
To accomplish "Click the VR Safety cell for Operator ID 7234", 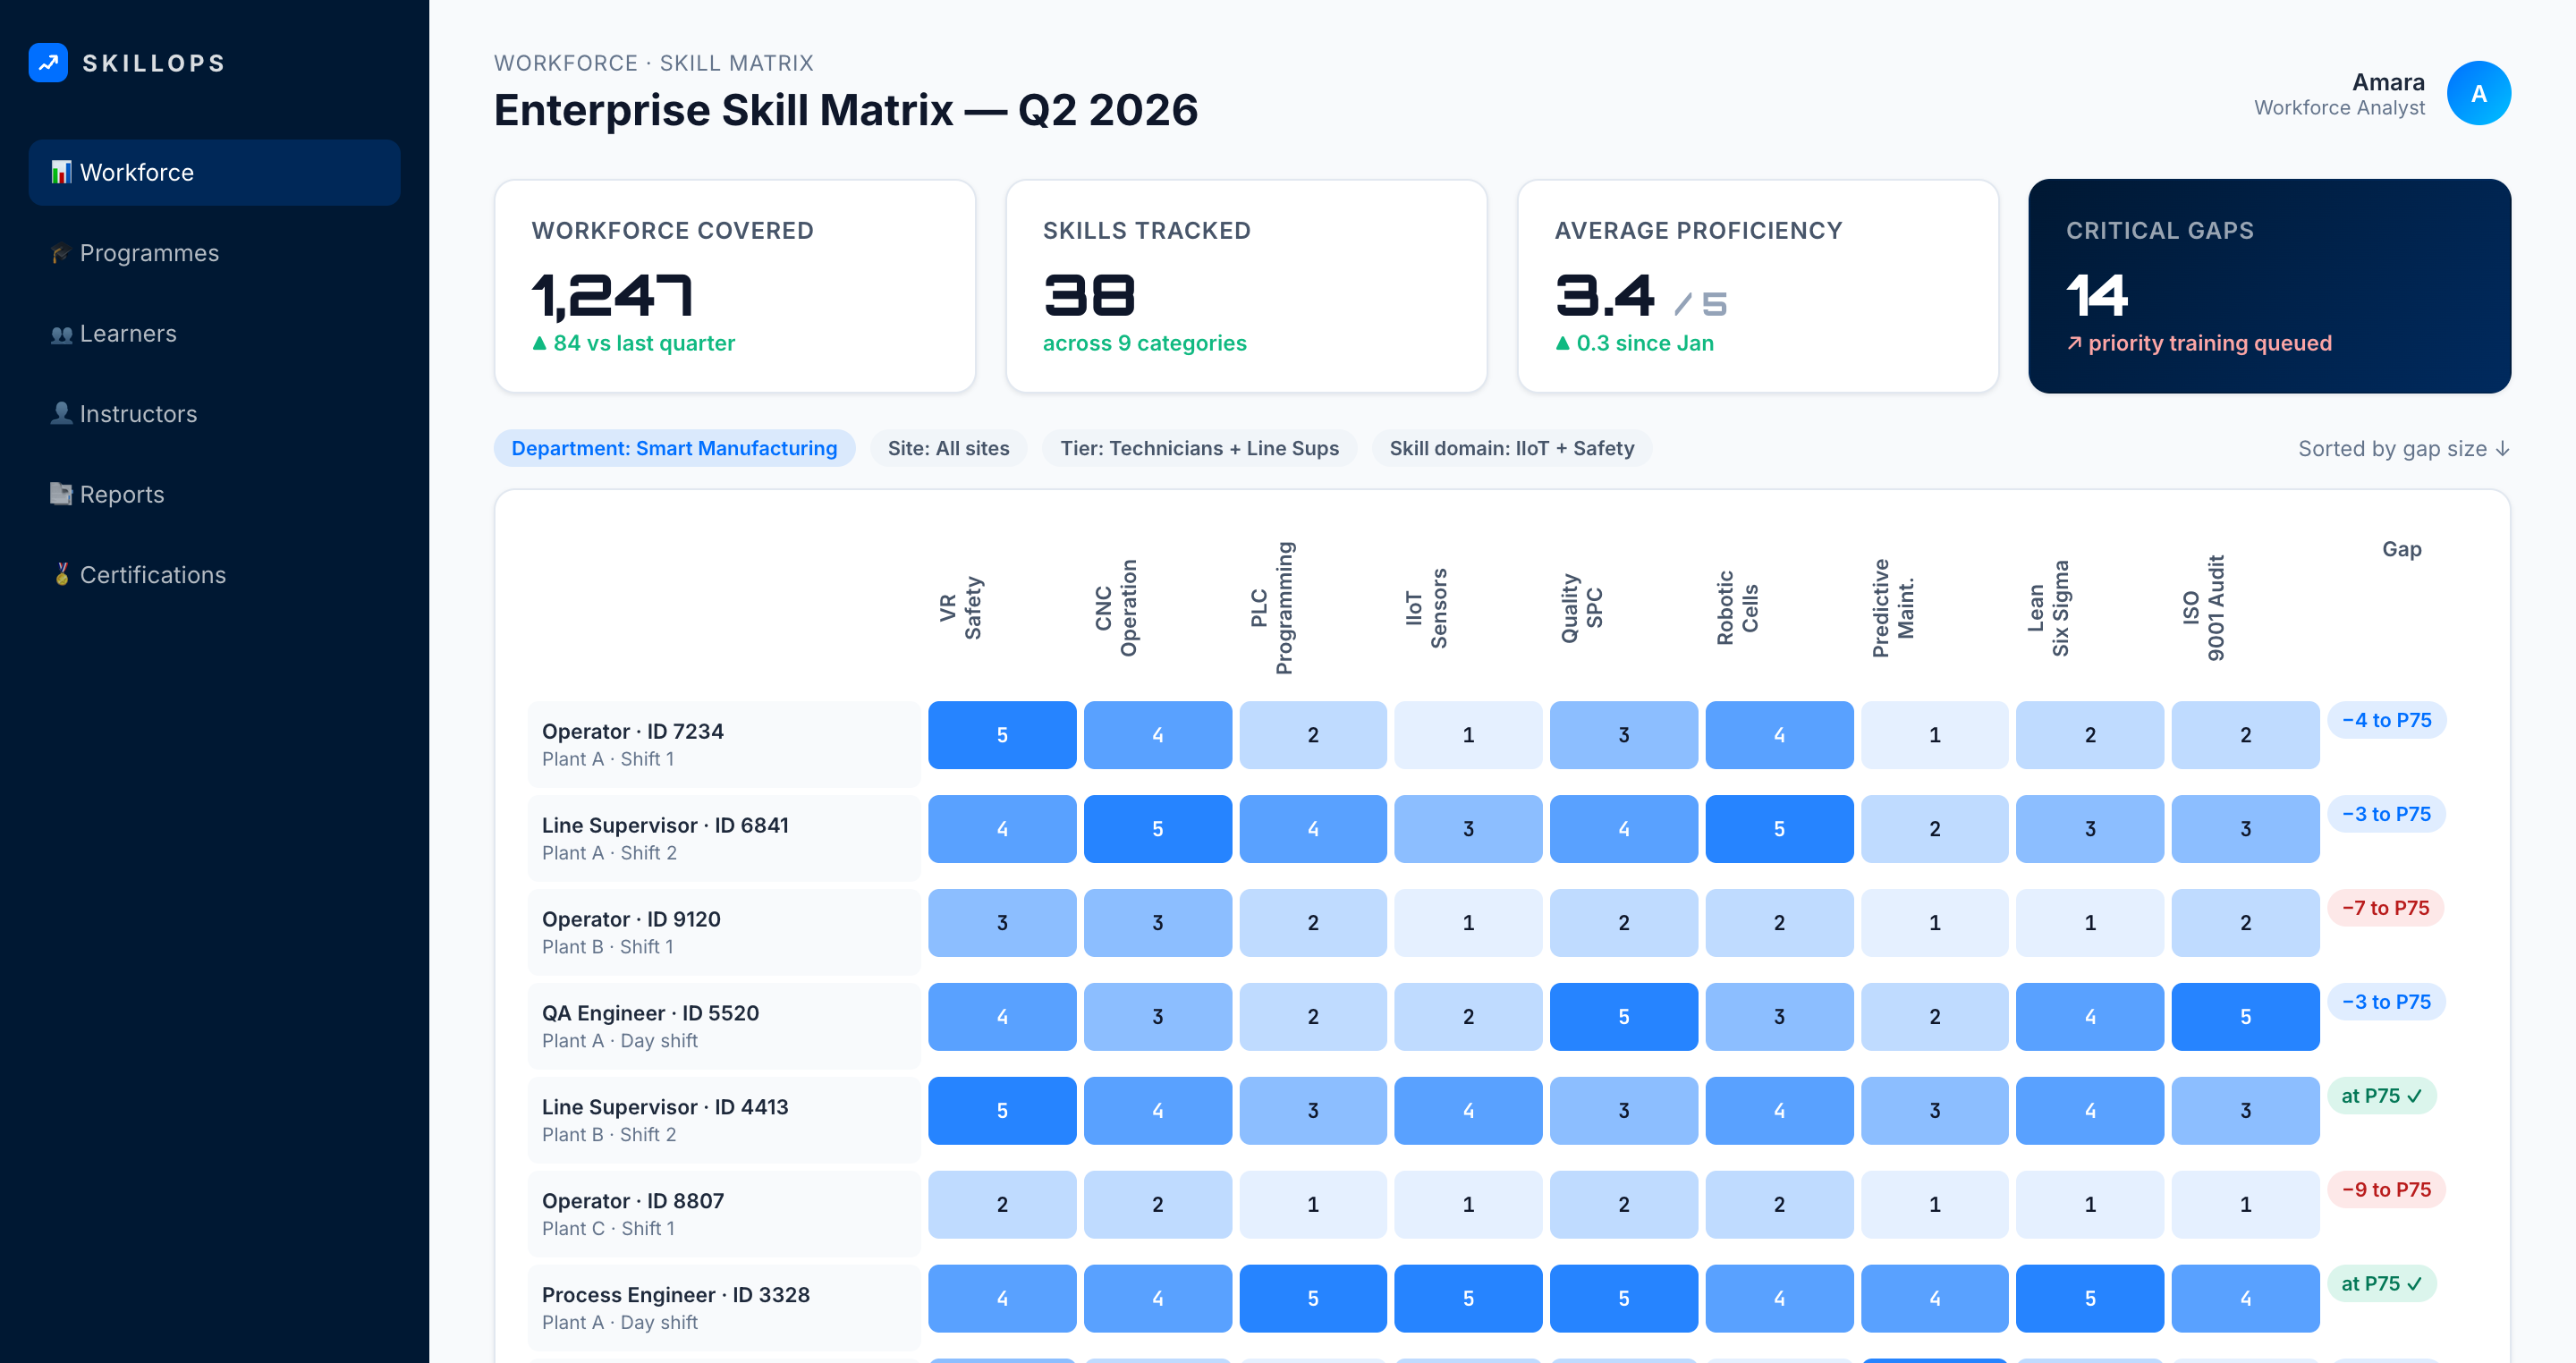I will pos(1002,735).
